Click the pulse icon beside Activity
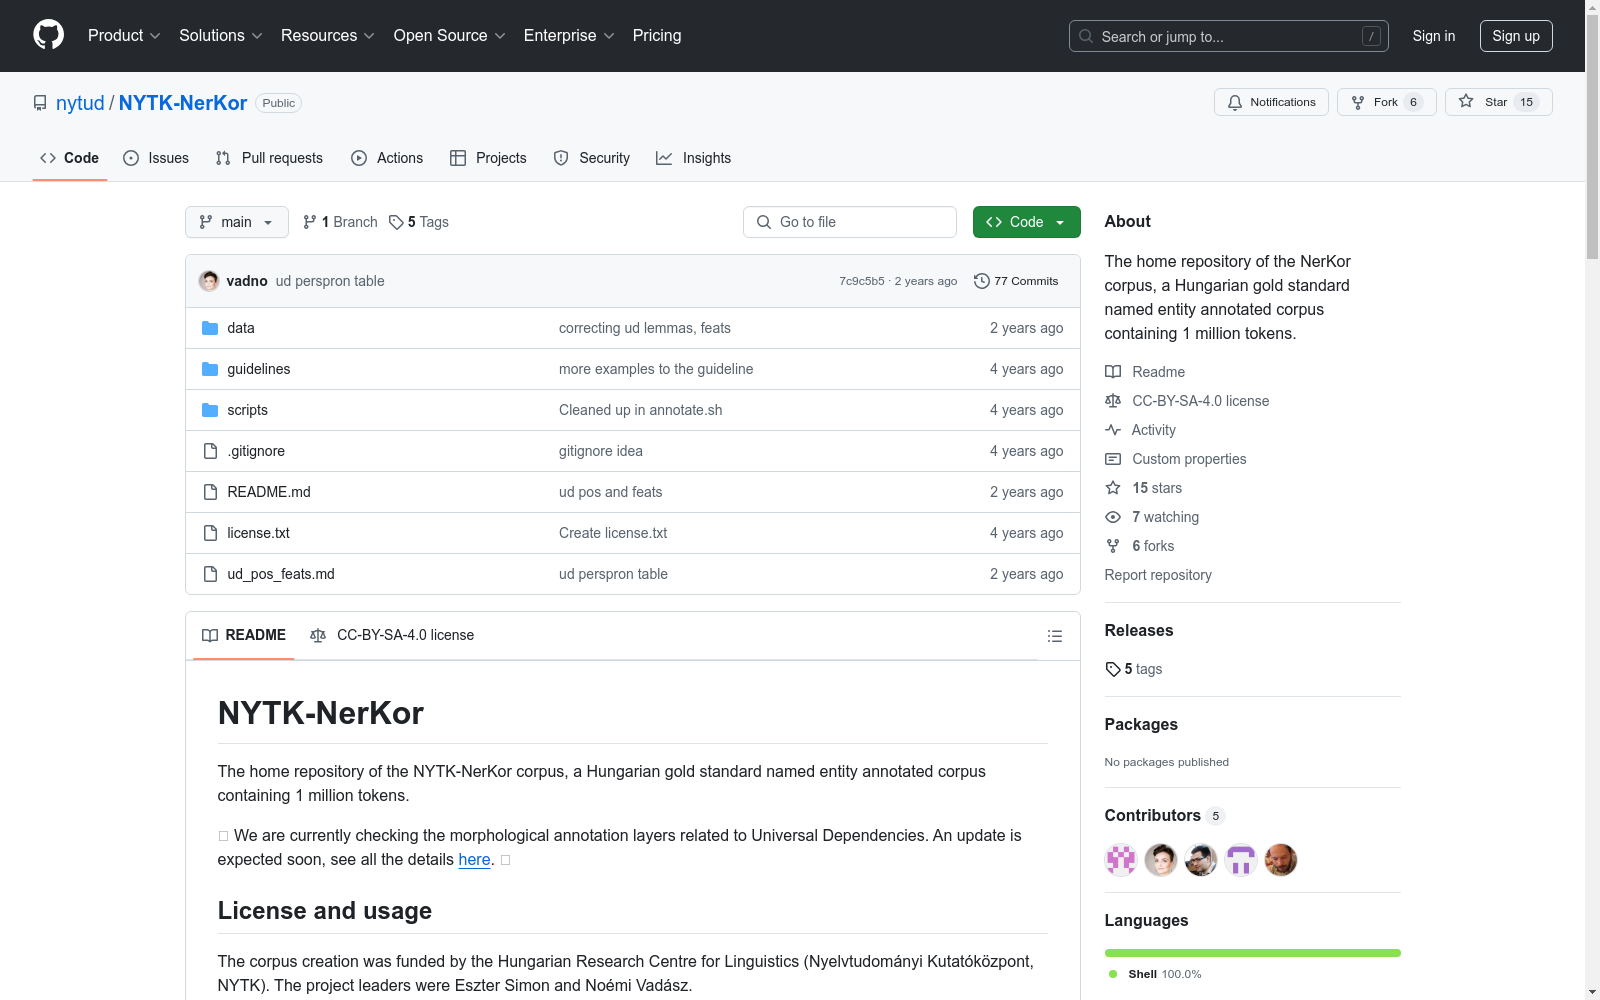The image size is (1600, 1000). (x=1113, y=430)
